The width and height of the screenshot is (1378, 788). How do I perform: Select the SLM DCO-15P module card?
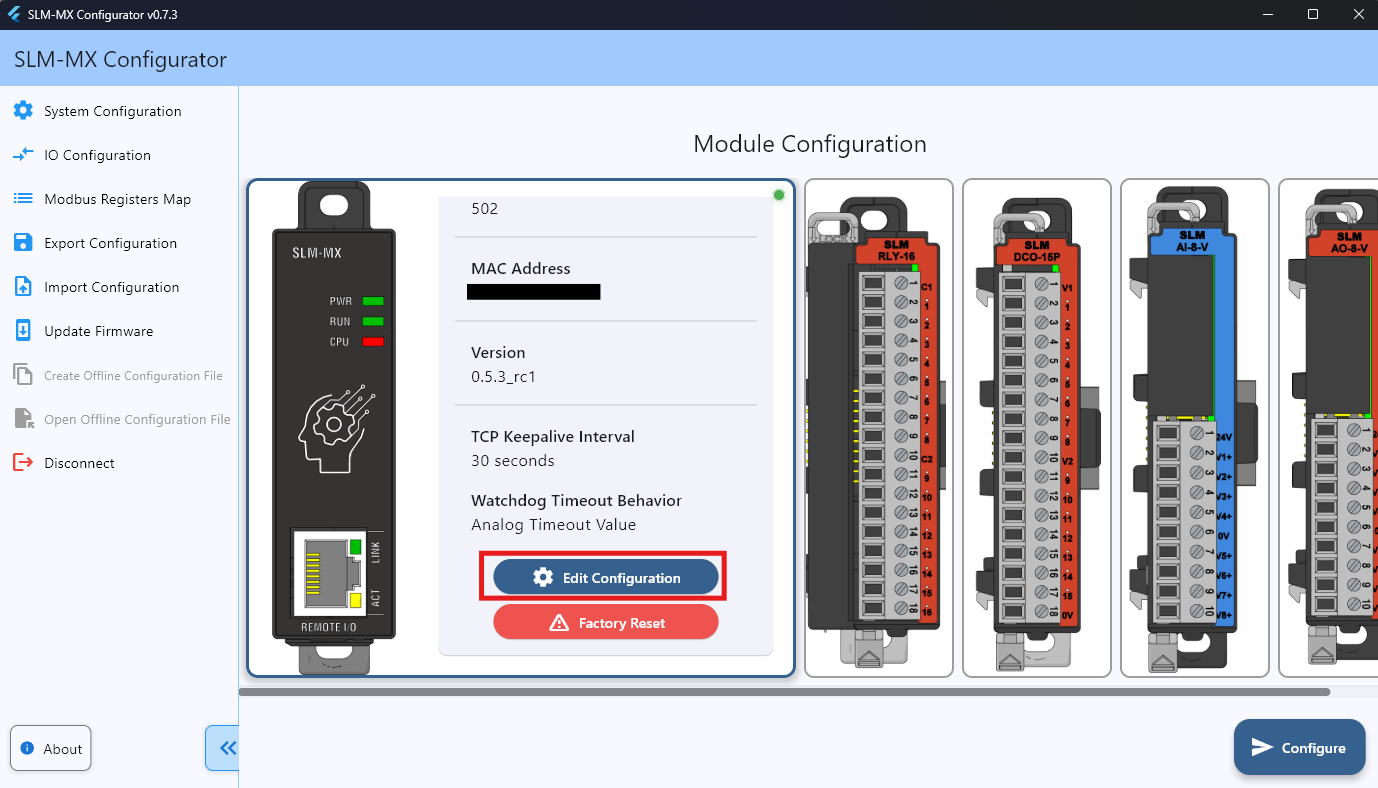1036,427
